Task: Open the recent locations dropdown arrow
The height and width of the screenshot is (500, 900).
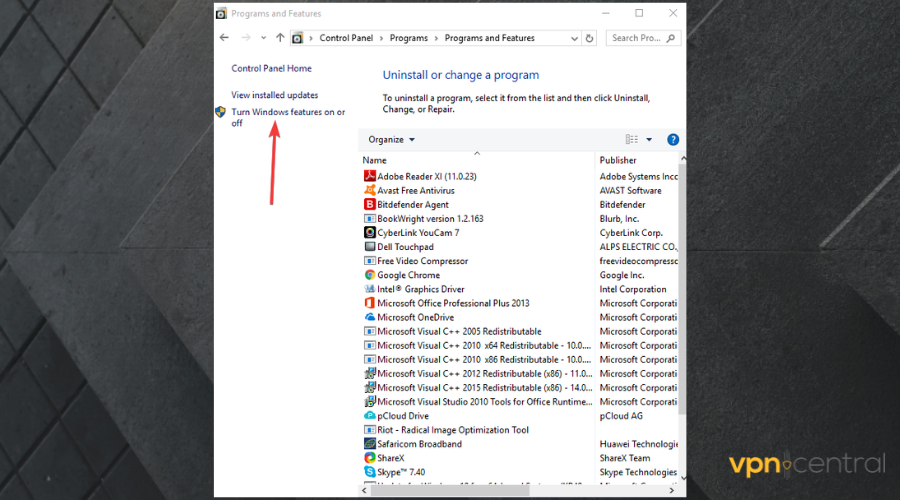Action: pos(263,38)
